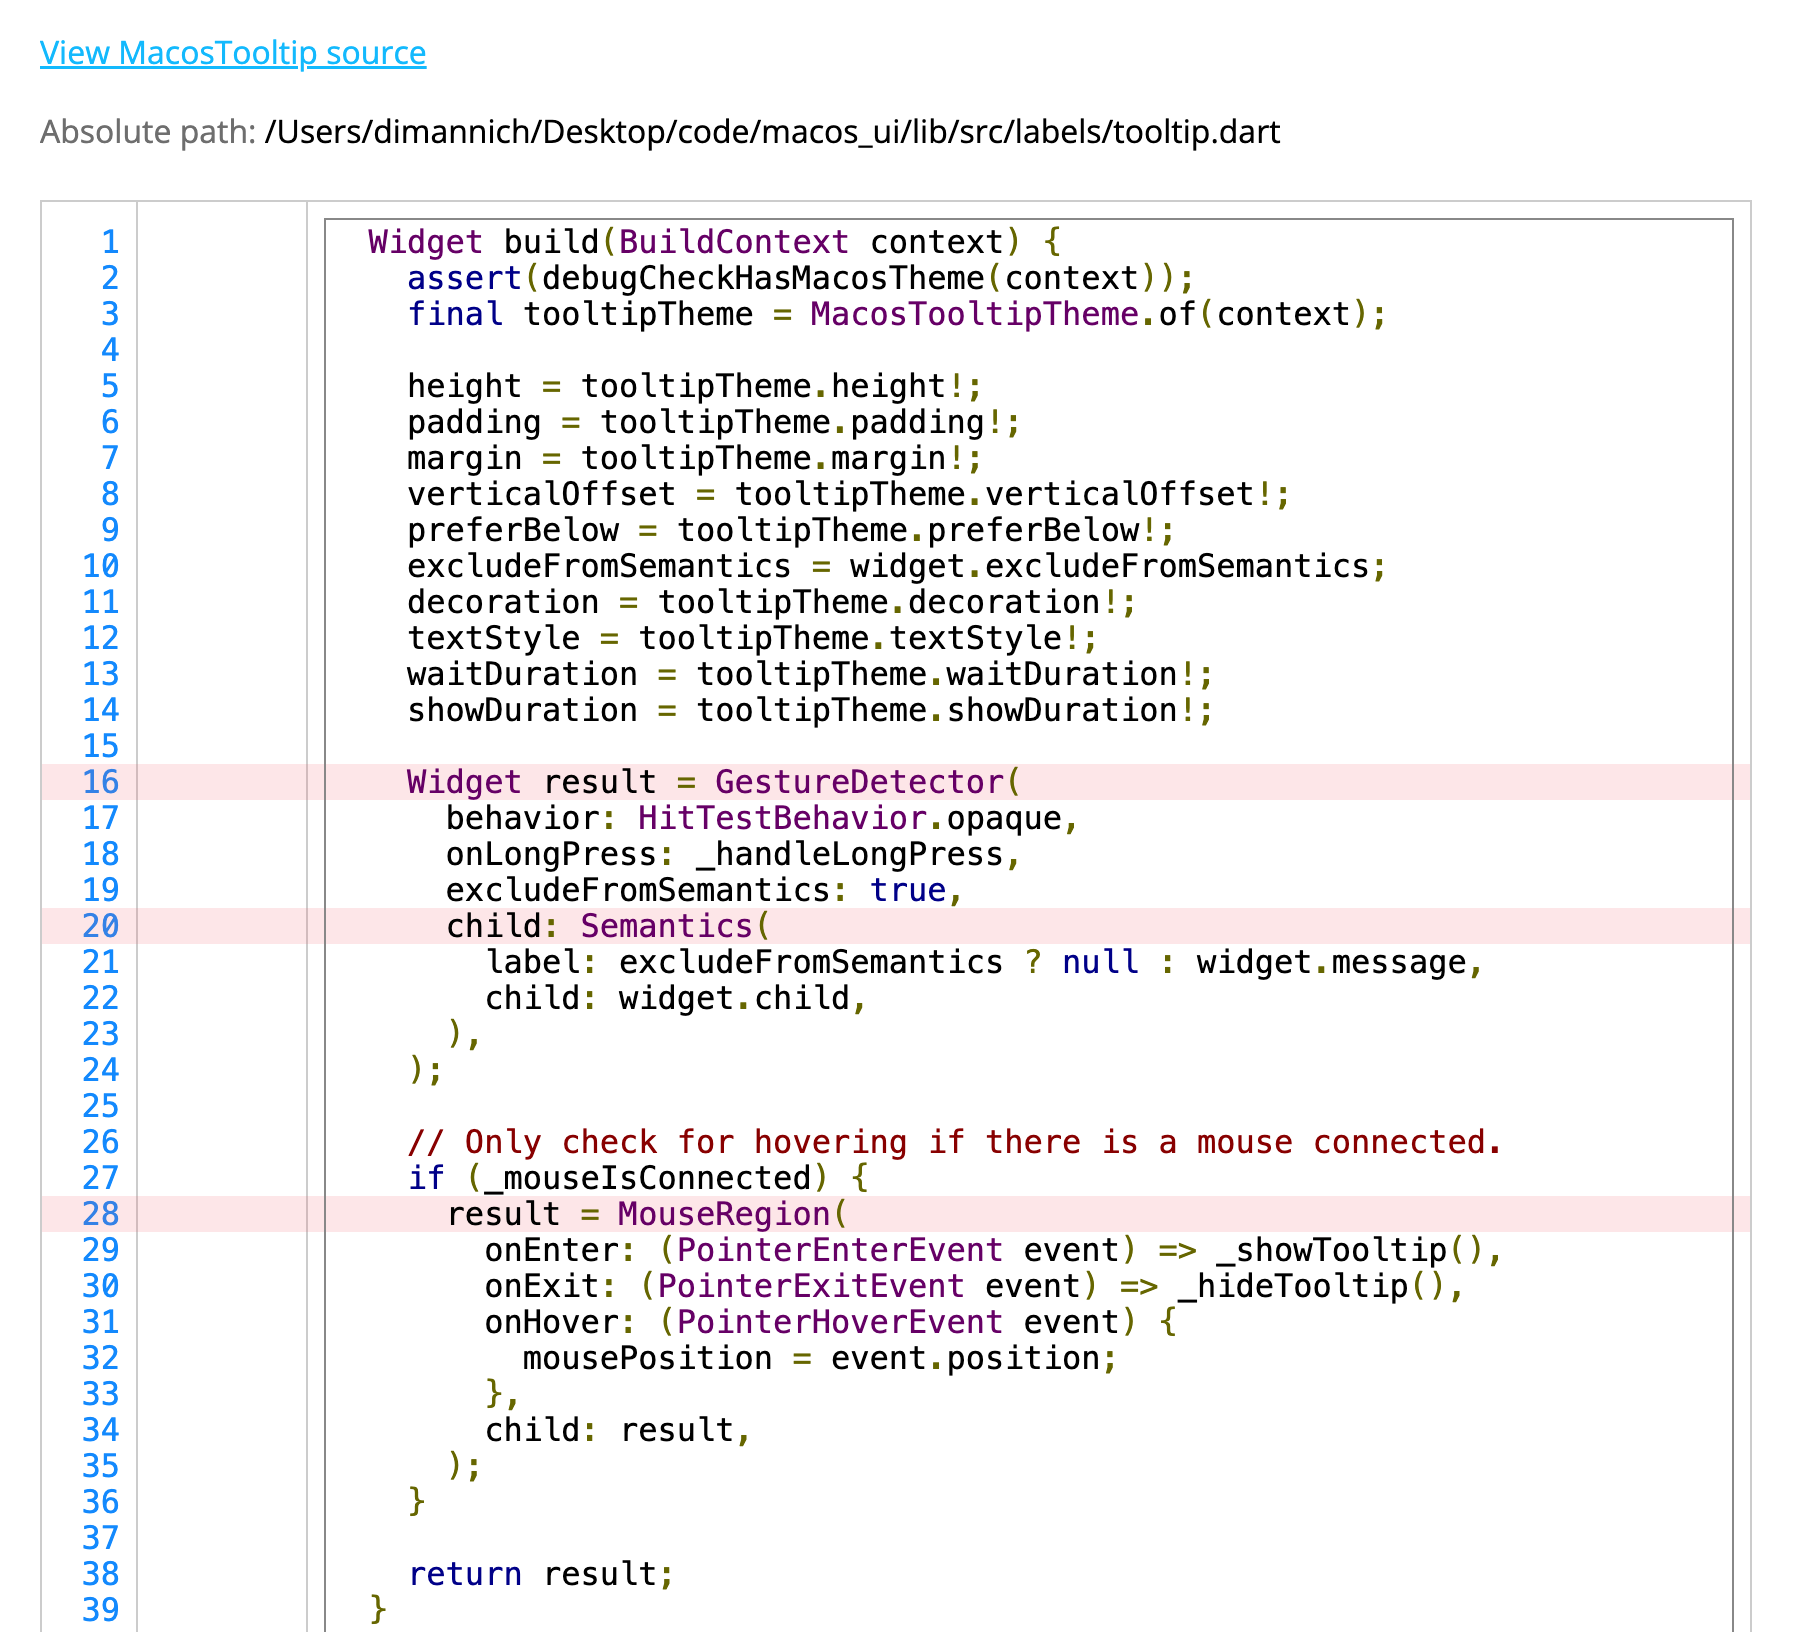Click the 'onLongPress: _handleLongPress,' line
Image resolution: width=1810 pixels, height=1638 pixels.
733,854
